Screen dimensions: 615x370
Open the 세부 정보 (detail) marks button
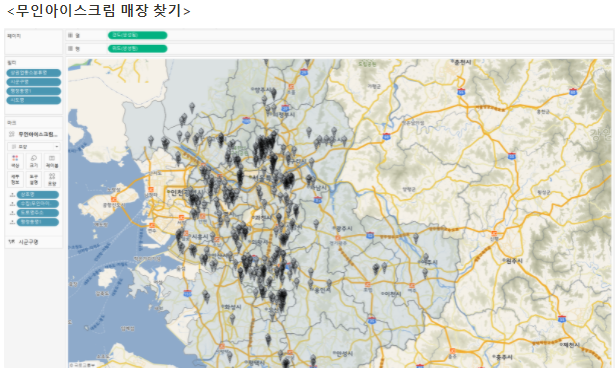[15, 179]
